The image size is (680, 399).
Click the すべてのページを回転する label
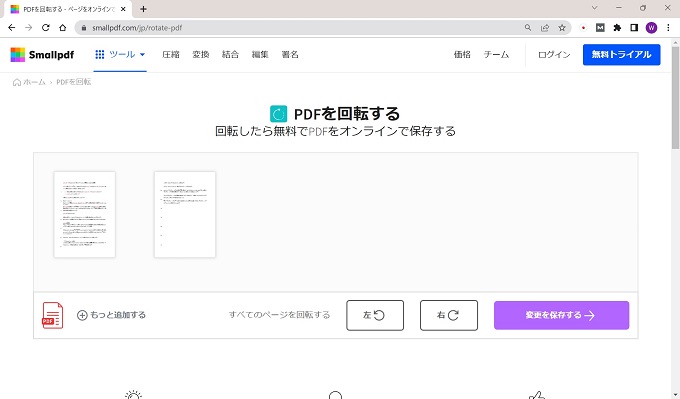coord(279,315)
